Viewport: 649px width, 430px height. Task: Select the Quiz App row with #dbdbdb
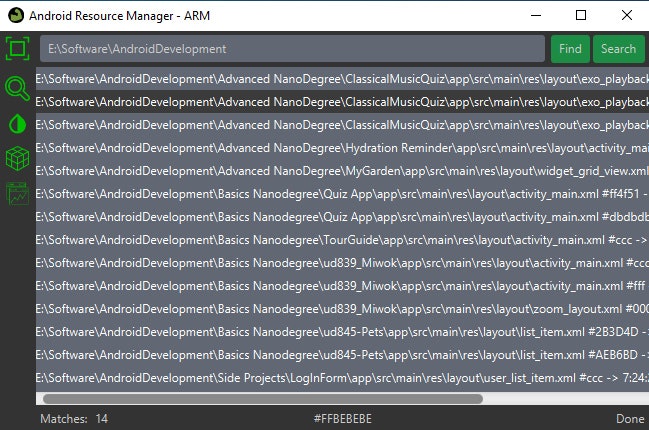[x=342, y=217]
